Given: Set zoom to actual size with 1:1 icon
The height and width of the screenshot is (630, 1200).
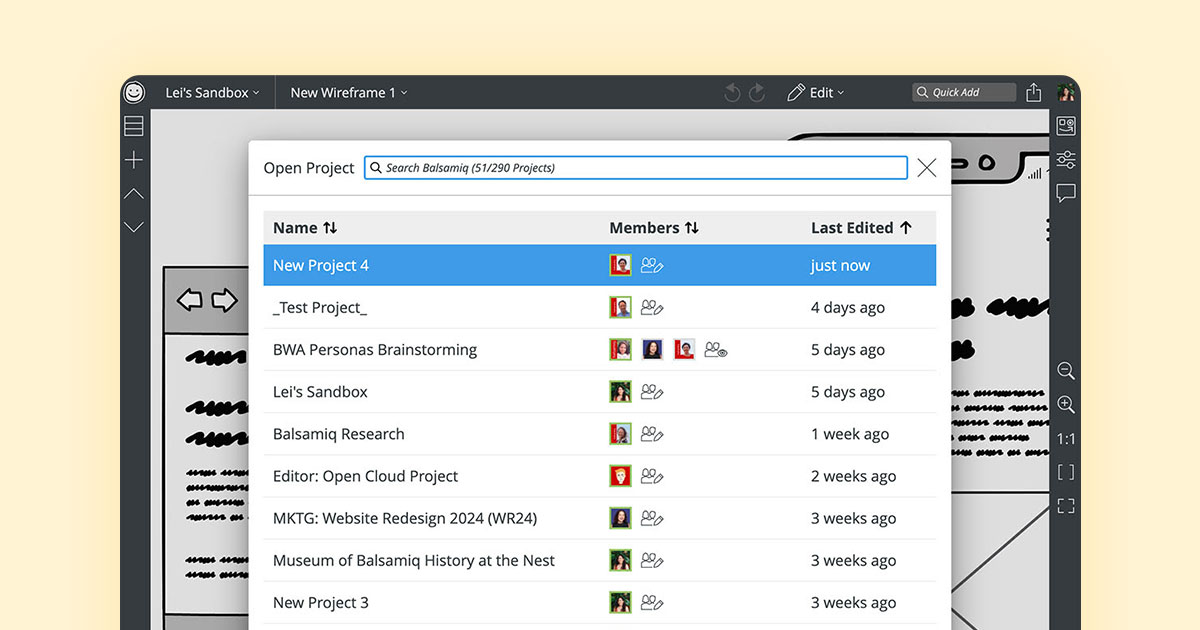Looking at the screenshot, I should coord(1065,437).
